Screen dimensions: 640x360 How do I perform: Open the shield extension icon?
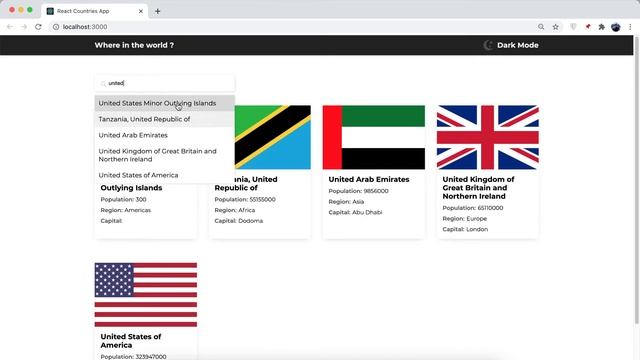pyautogui.click(x=573, y=27)
